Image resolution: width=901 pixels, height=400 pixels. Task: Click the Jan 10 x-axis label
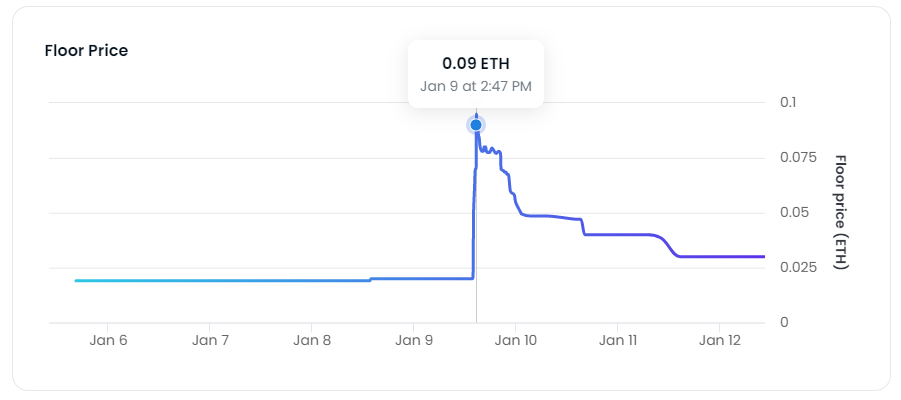coord(516,341)
